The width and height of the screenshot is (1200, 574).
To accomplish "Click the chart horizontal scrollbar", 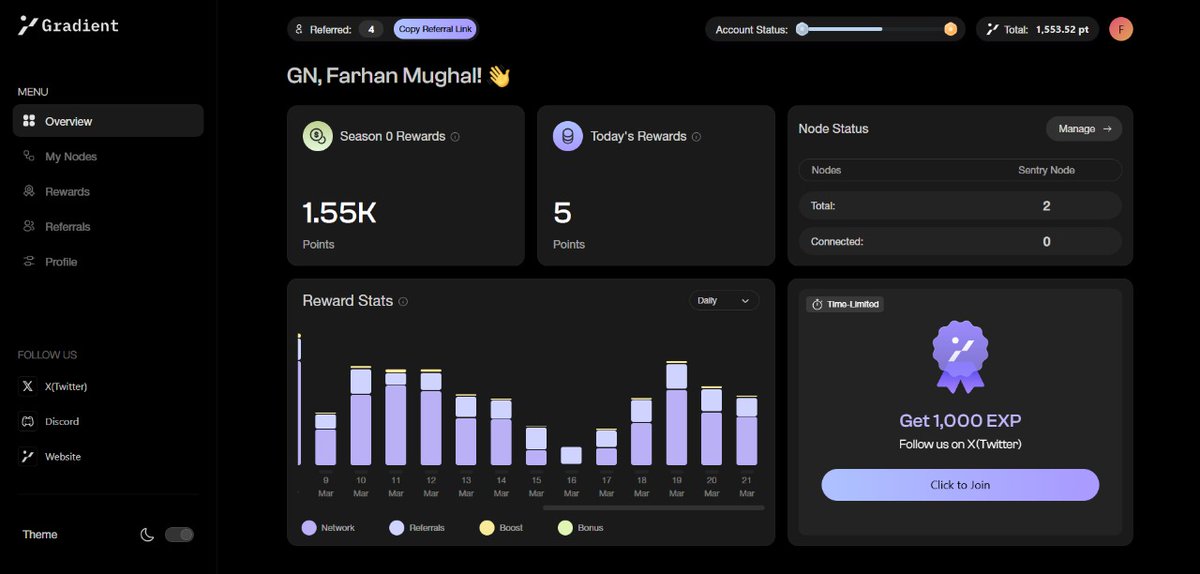I will pos(653,508).
